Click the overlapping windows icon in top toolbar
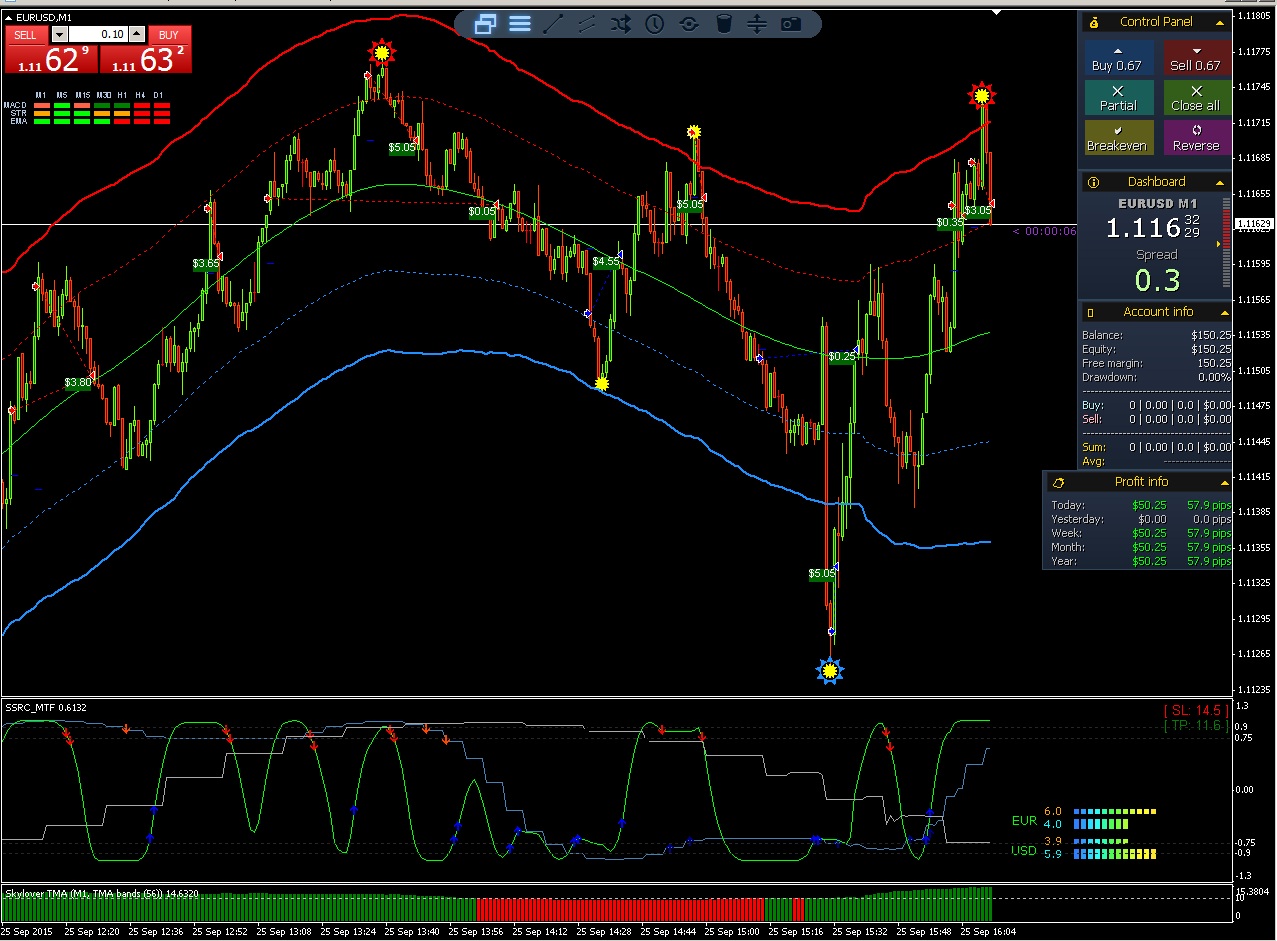 pyautogui.click(x=485, y=24)
